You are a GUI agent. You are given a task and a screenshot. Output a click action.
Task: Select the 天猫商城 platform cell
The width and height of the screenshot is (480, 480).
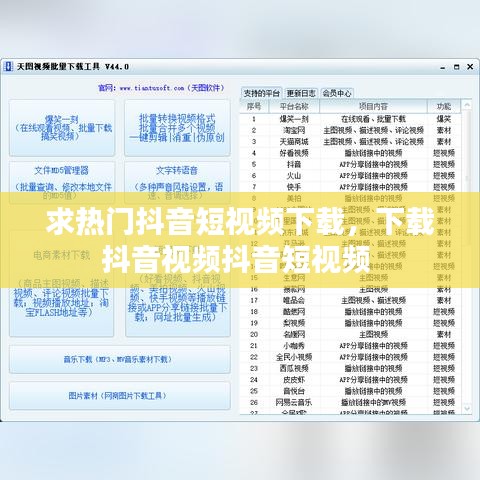click(294, 142)
